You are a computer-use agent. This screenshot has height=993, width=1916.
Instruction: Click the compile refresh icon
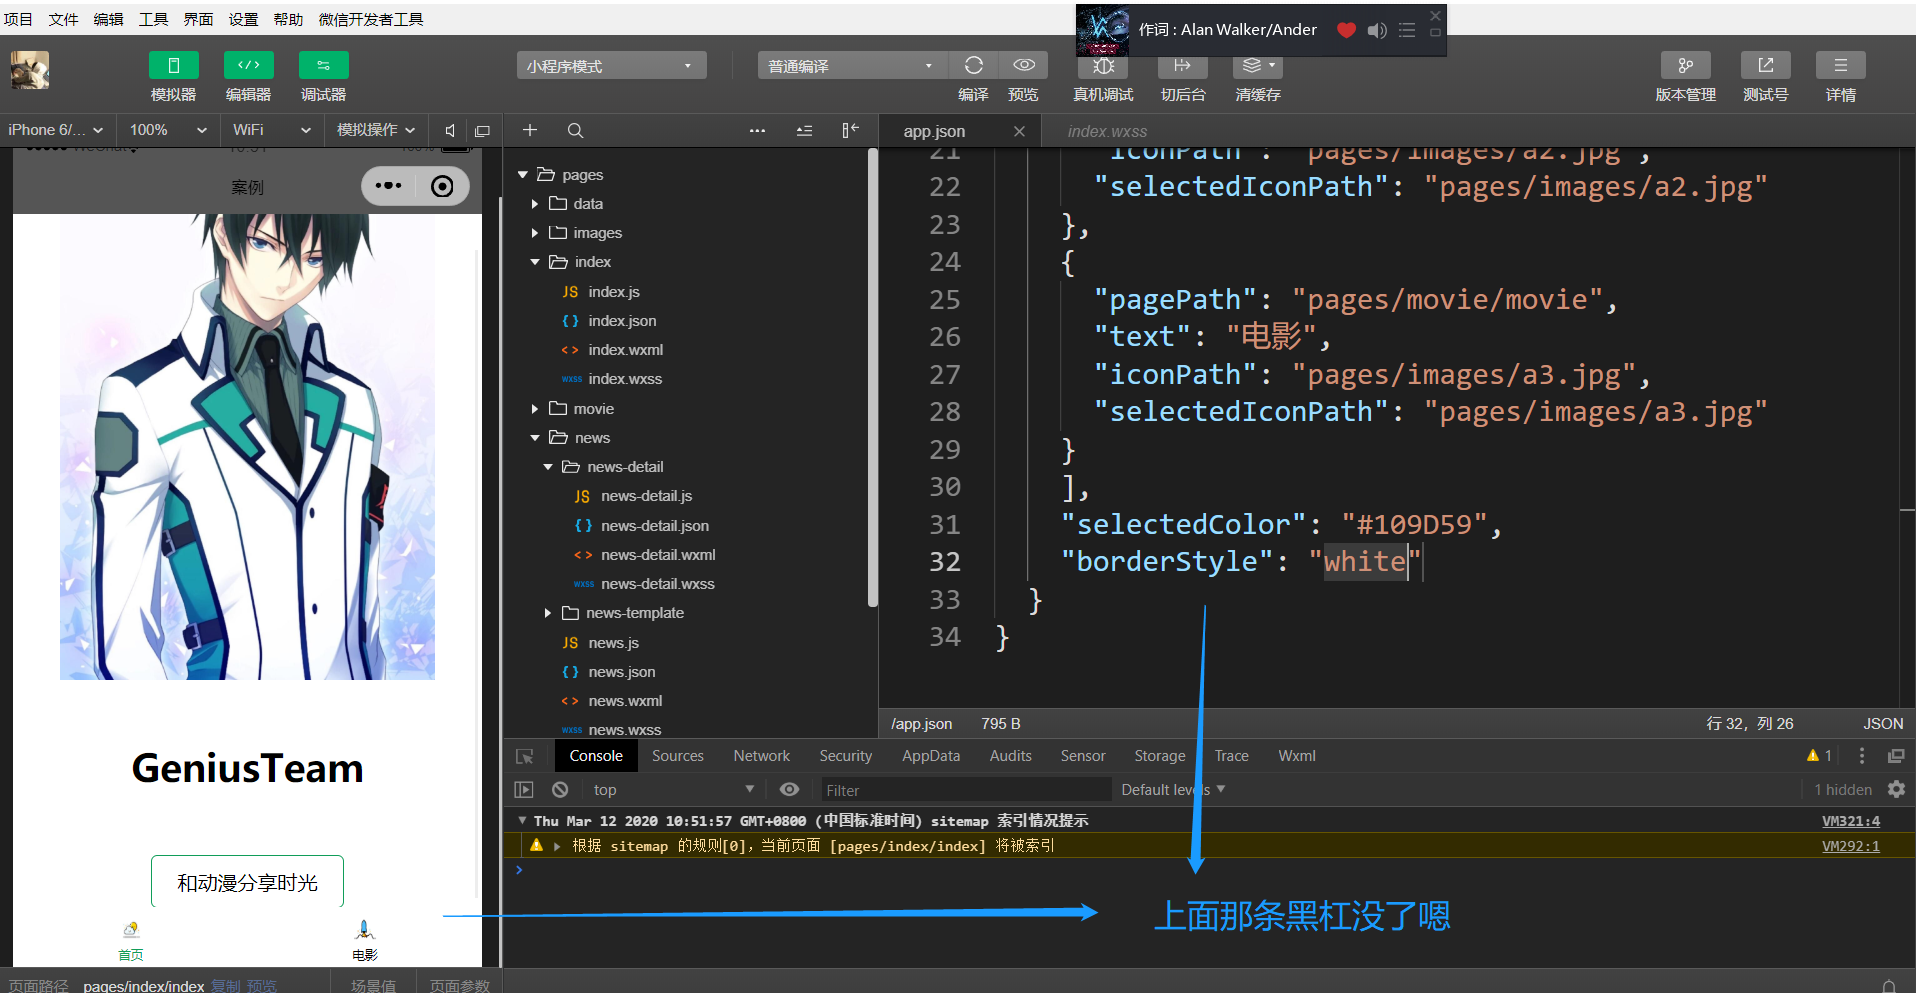click(x=973, y=66)
